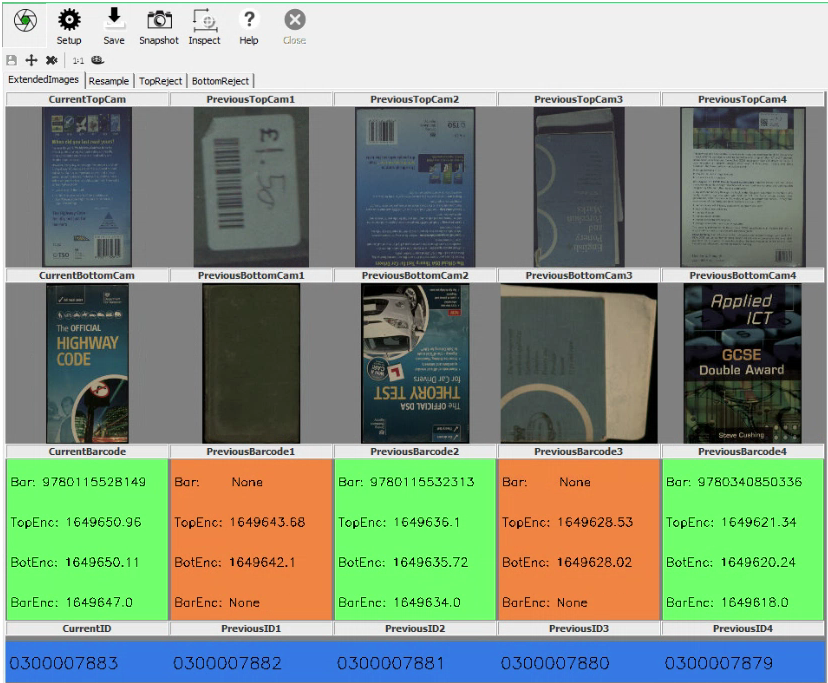Viewport: 828px width, 683px height.
Task: Click the CurrentBottomCam header
Action: 87,275
